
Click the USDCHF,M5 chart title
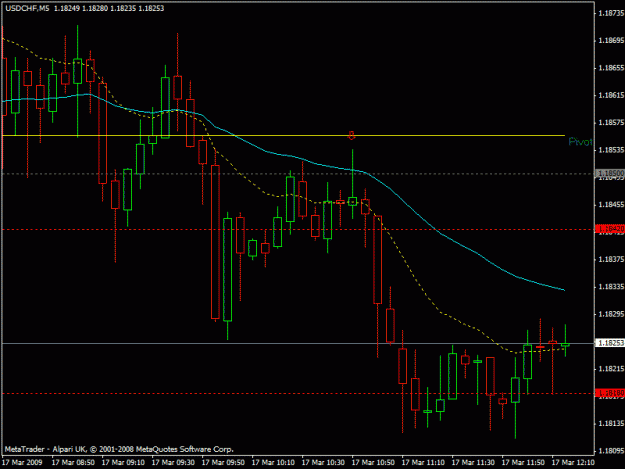pos(28,8)
